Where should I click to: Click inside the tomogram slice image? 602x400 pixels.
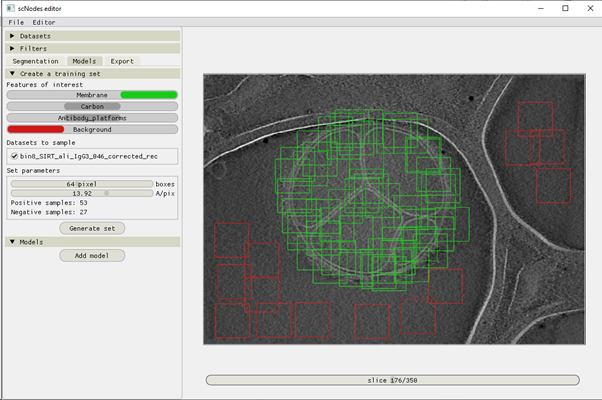pyautogui.click(x=394, y=209)
